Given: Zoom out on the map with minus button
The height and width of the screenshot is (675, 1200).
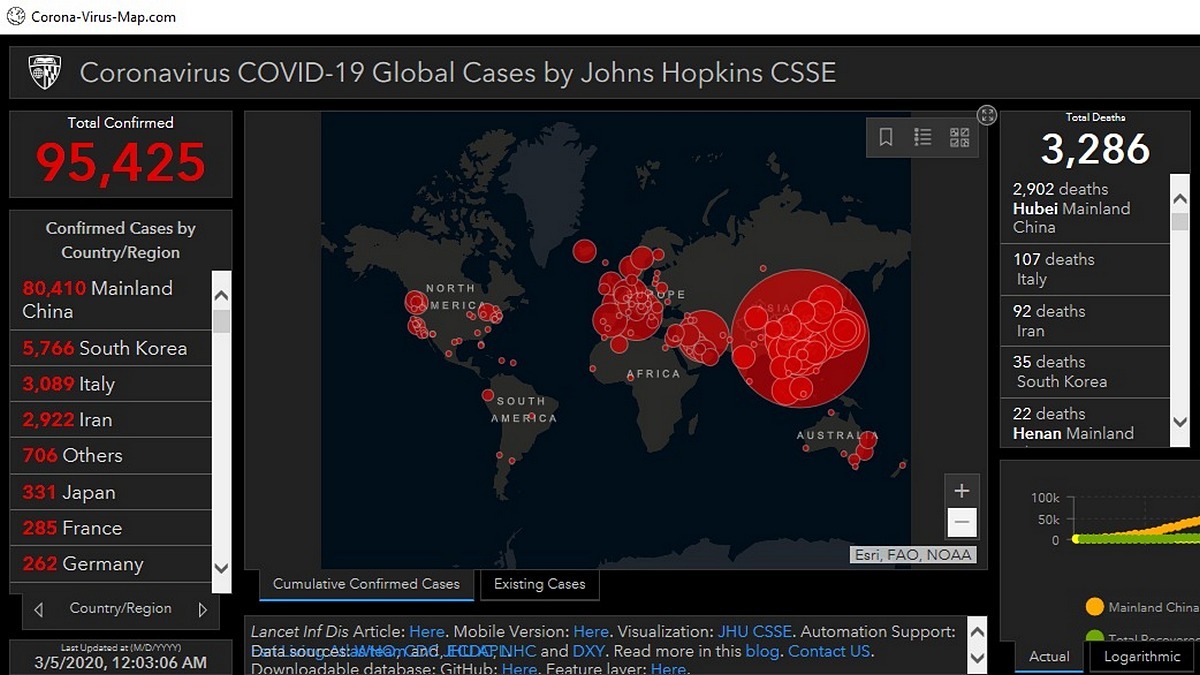Looking at the screenshot, I should click(x=961, y=522).
